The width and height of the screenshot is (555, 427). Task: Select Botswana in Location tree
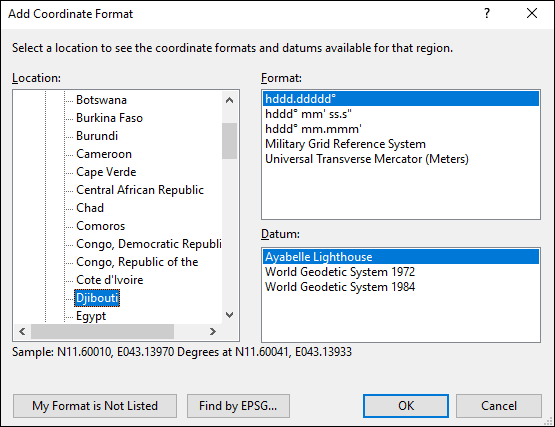click(x=101, y=100)
